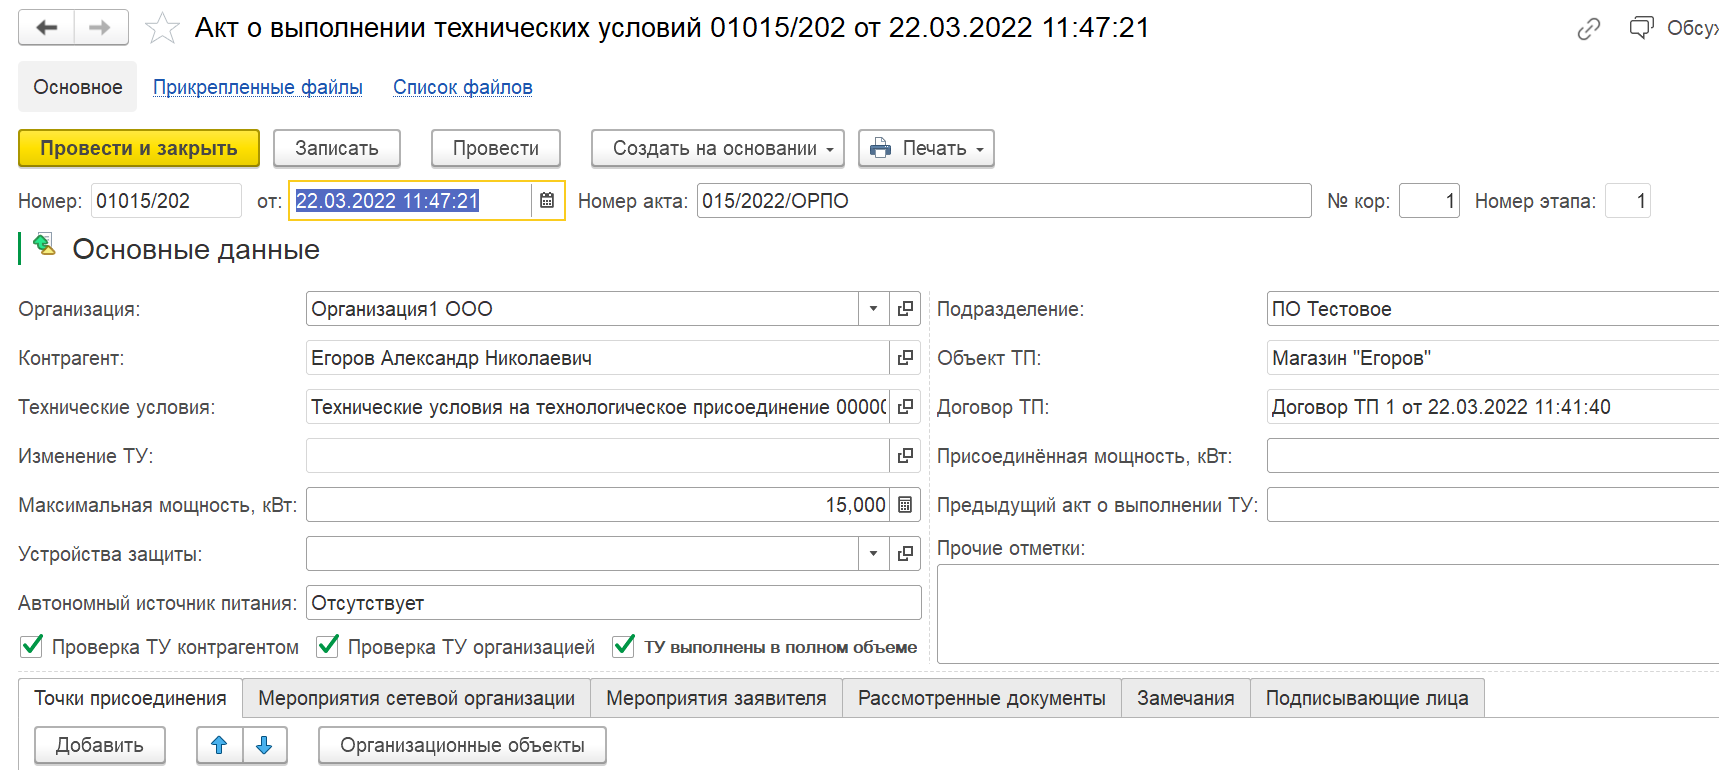Open the Изменение ТУ field's open icon

[x=905, y=456]
